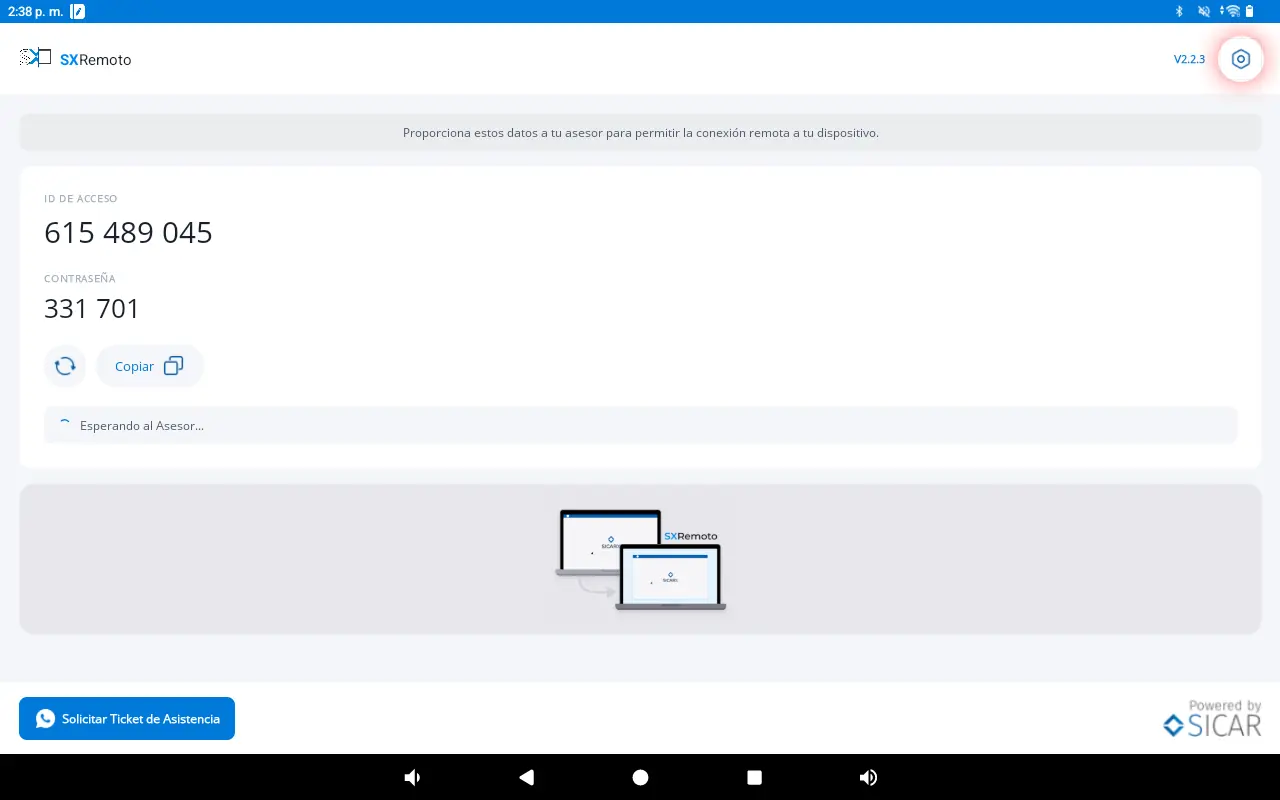This screenshot has width=1280, height=800.
Task: Tap the status bar clock 2:38 p. m.
Action: tap(34, 11)
